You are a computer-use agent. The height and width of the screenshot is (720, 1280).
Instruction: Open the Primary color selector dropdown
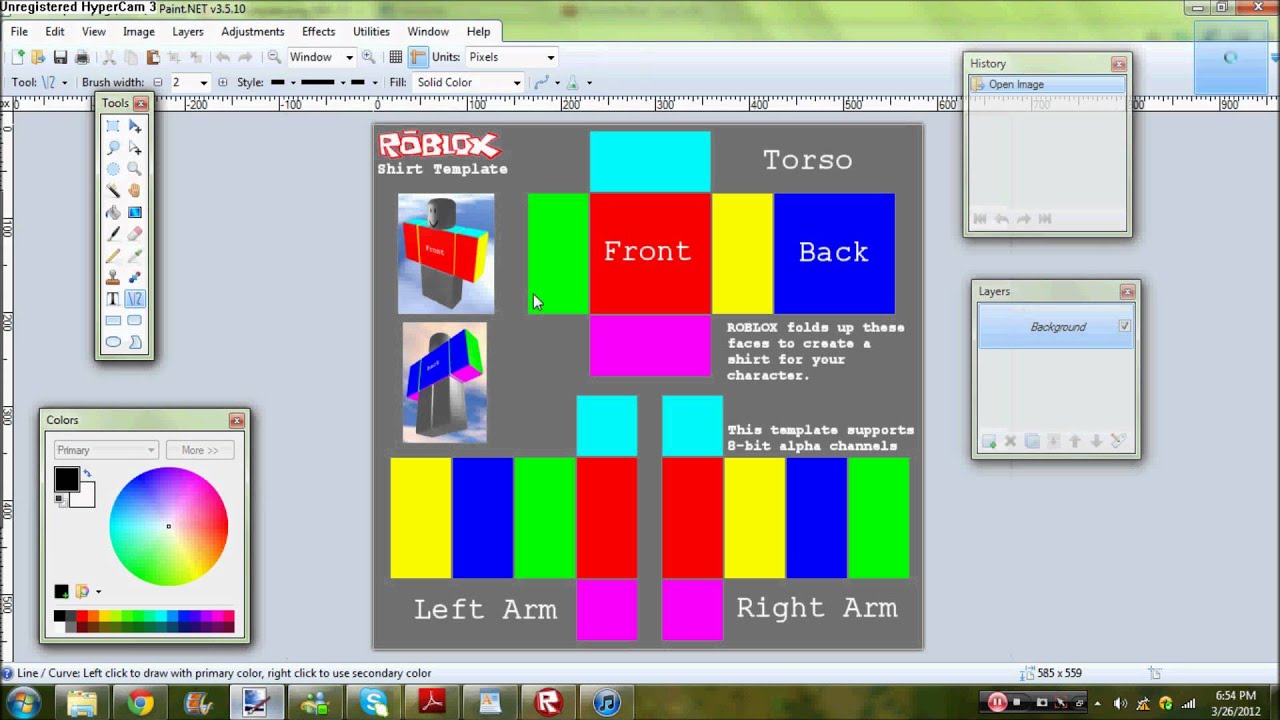(x=105, y=450)
